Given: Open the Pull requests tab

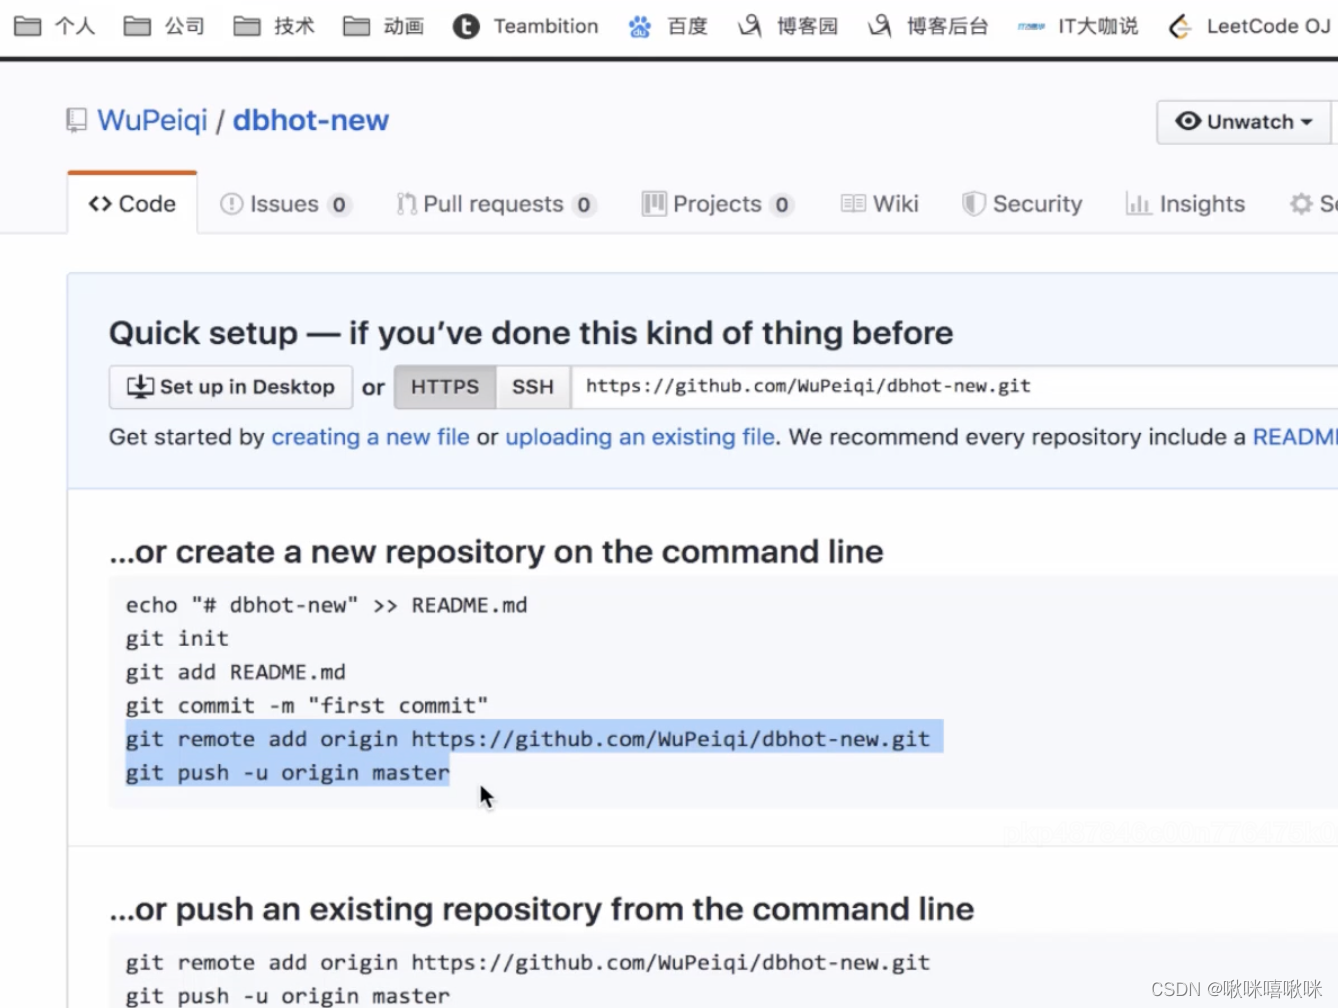Looking at the screenshot, I should pyautogui.click(x=496, y=204).
